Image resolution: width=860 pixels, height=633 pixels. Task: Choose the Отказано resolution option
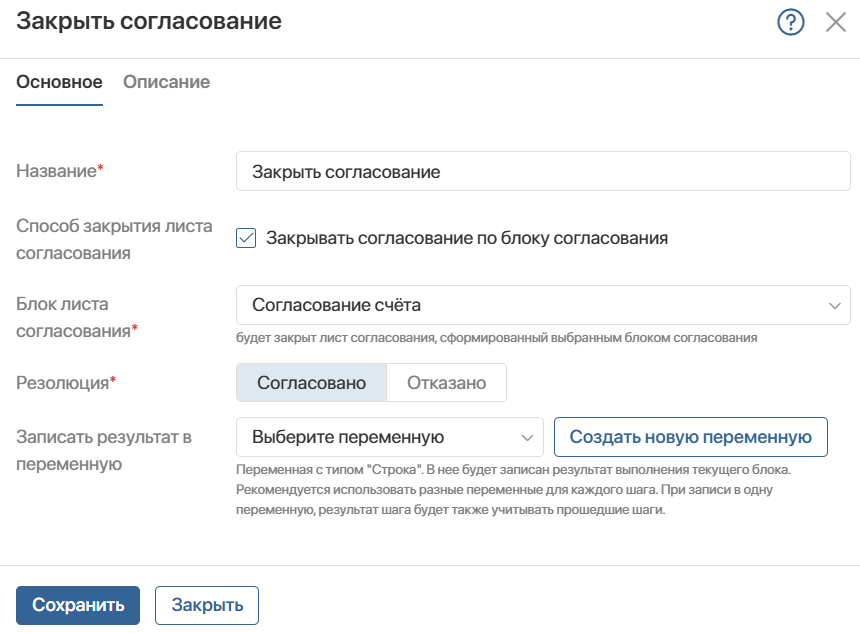[446, 382]
